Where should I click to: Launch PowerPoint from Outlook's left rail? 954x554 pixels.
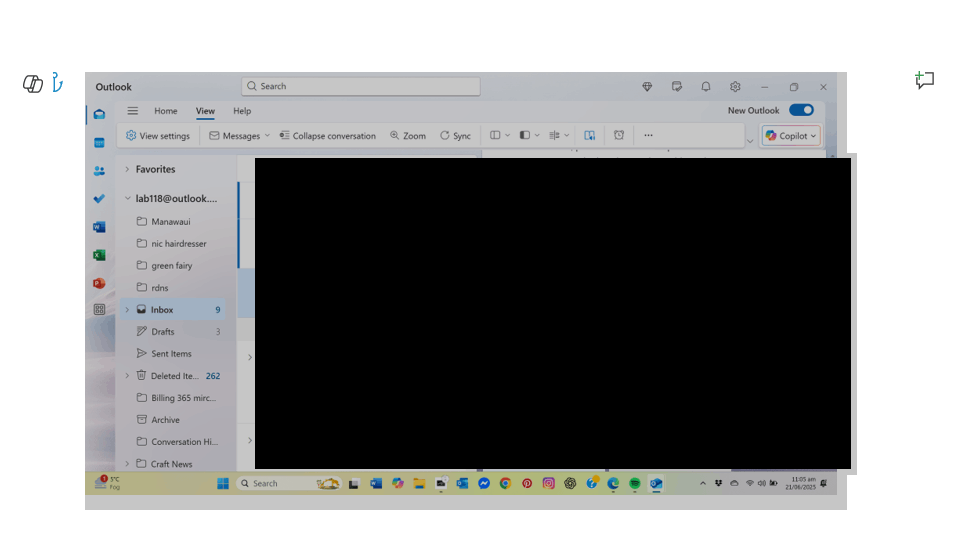click(99, 283)
